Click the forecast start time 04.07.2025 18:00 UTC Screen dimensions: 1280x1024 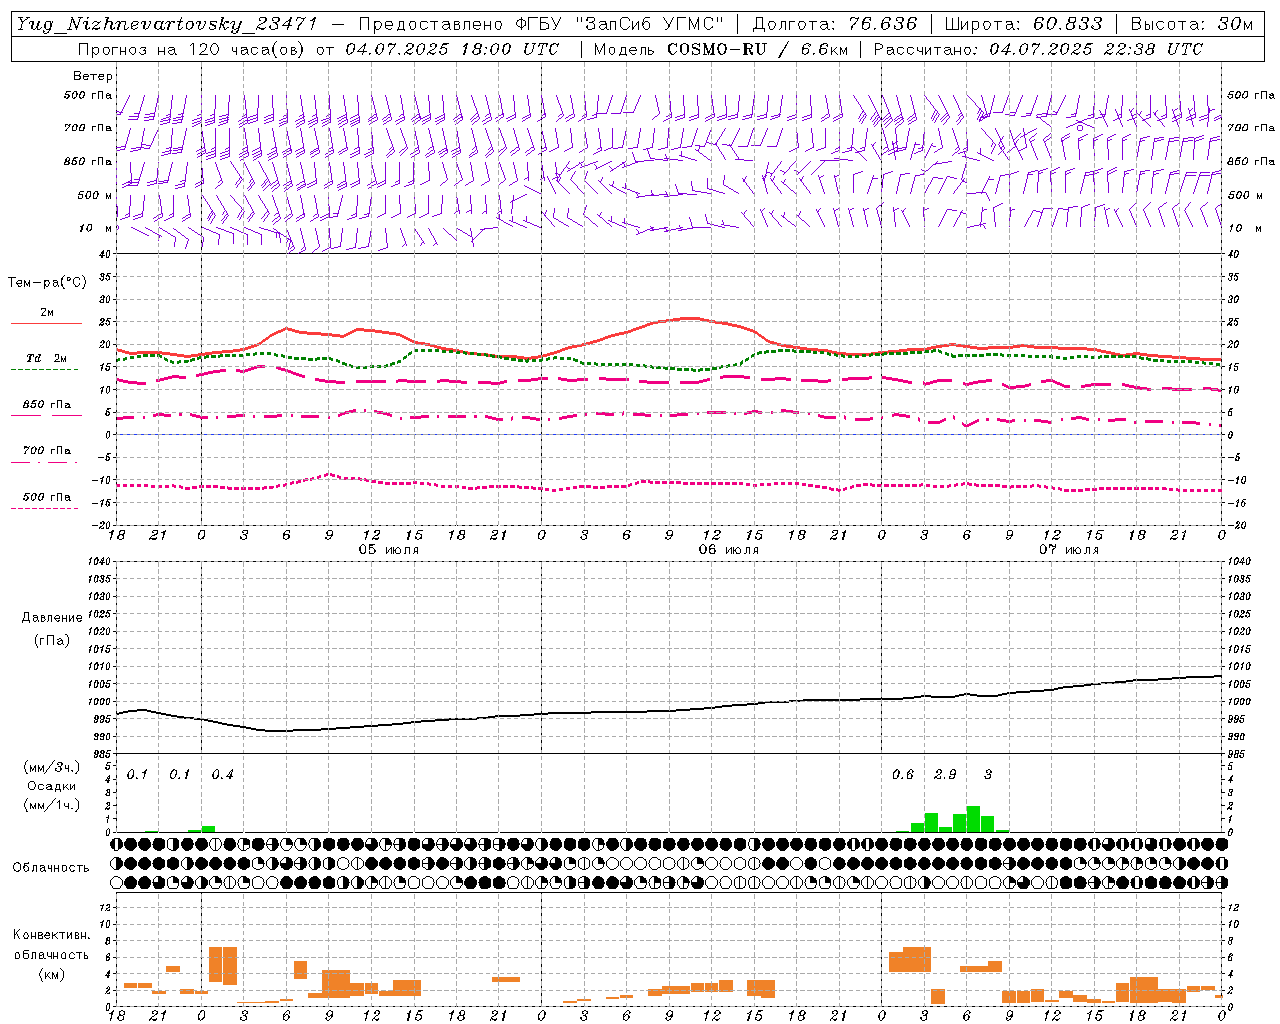click(x=452, y=49)
